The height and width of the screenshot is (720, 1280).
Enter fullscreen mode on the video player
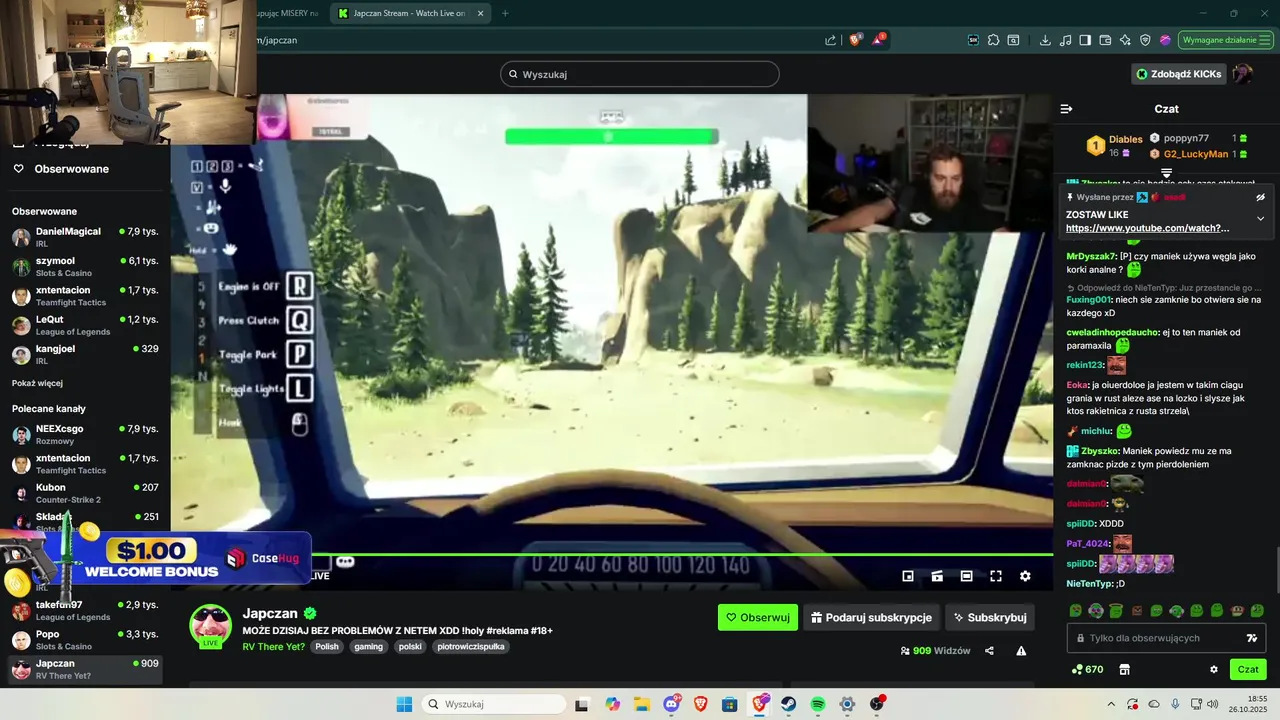coord(996,576)
